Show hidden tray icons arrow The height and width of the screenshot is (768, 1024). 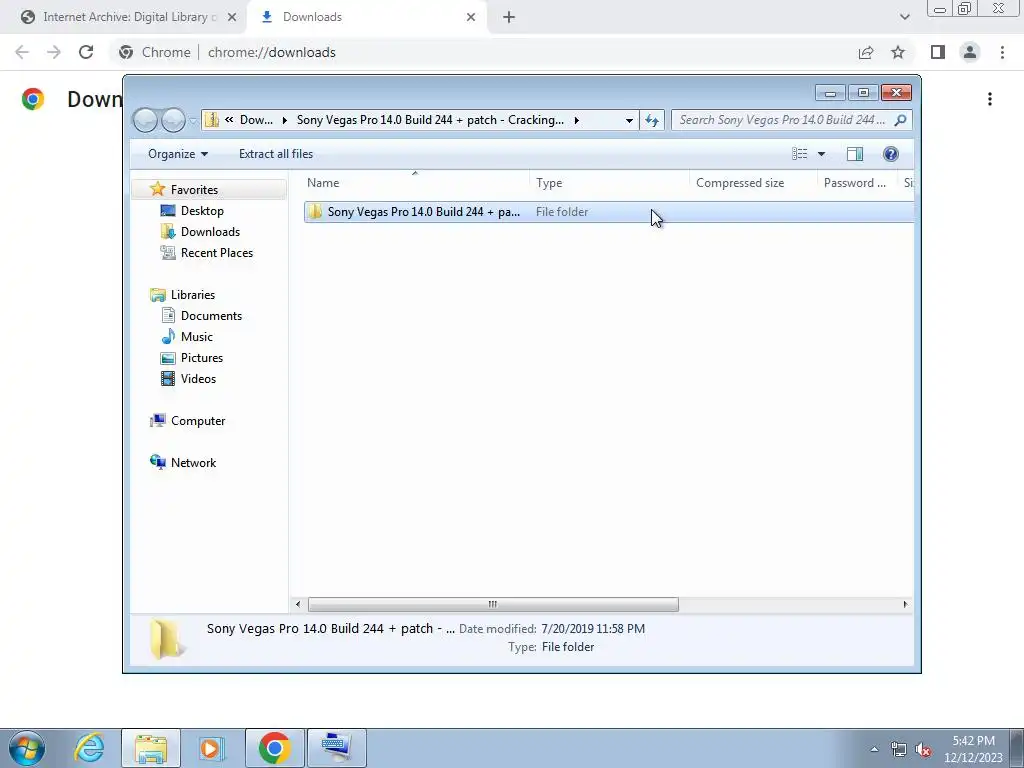point(874,749)
